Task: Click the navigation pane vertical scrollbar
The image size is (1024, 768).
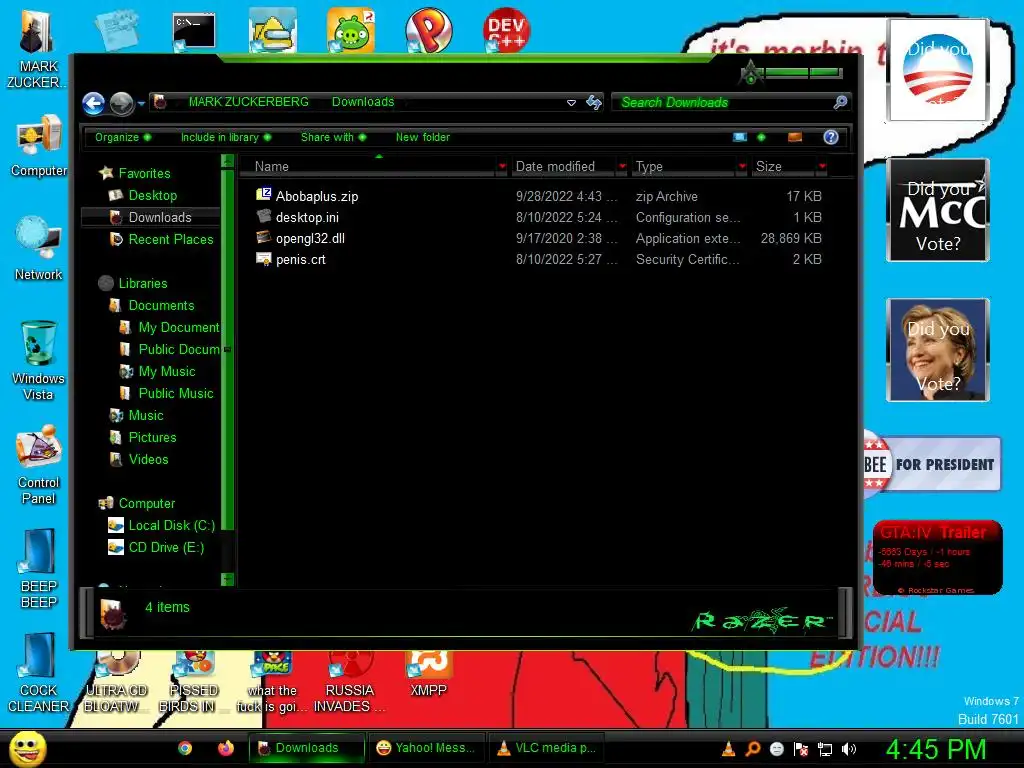Action: [x=227, y=349]
